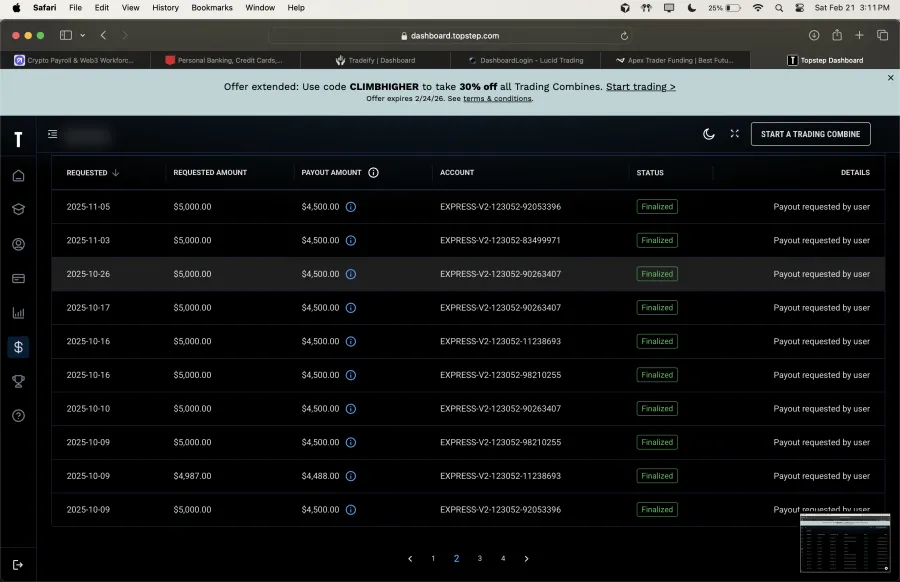
Task: Open the profile account sidebar icon
Action: click(x=18, y=244)
